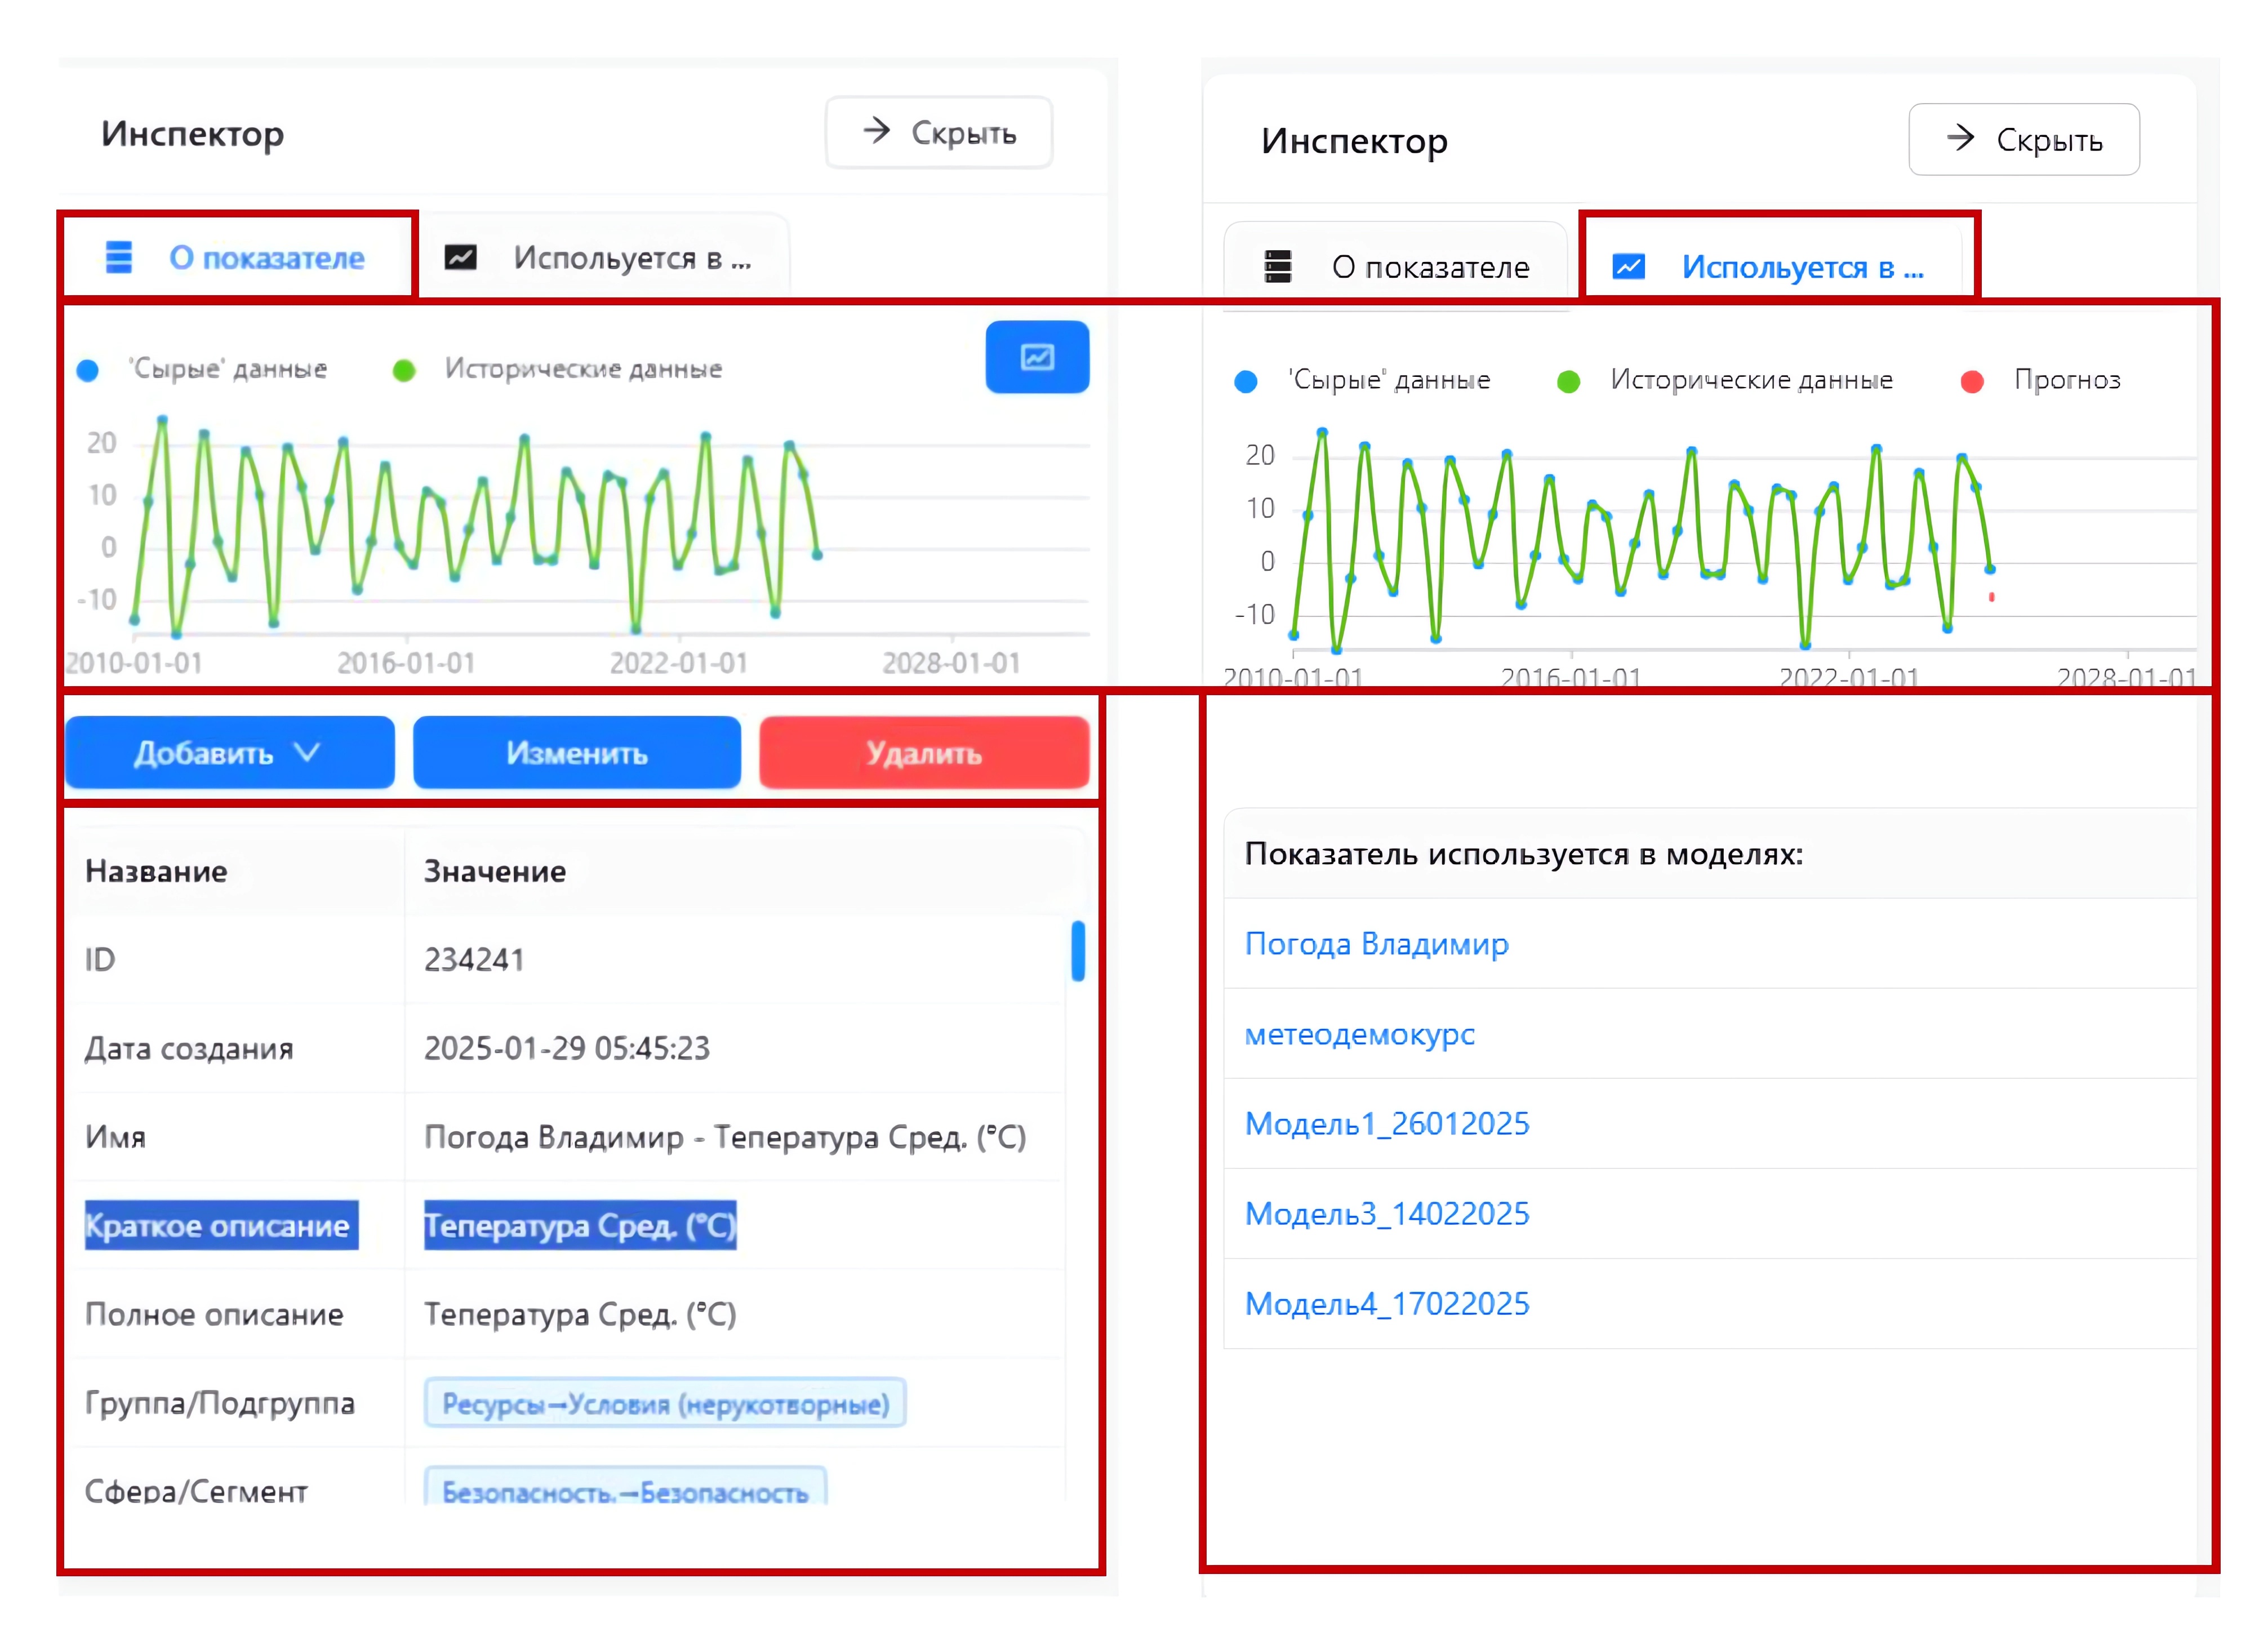Click the blue table scrollbar thumb

click(x=1078, y=950)
